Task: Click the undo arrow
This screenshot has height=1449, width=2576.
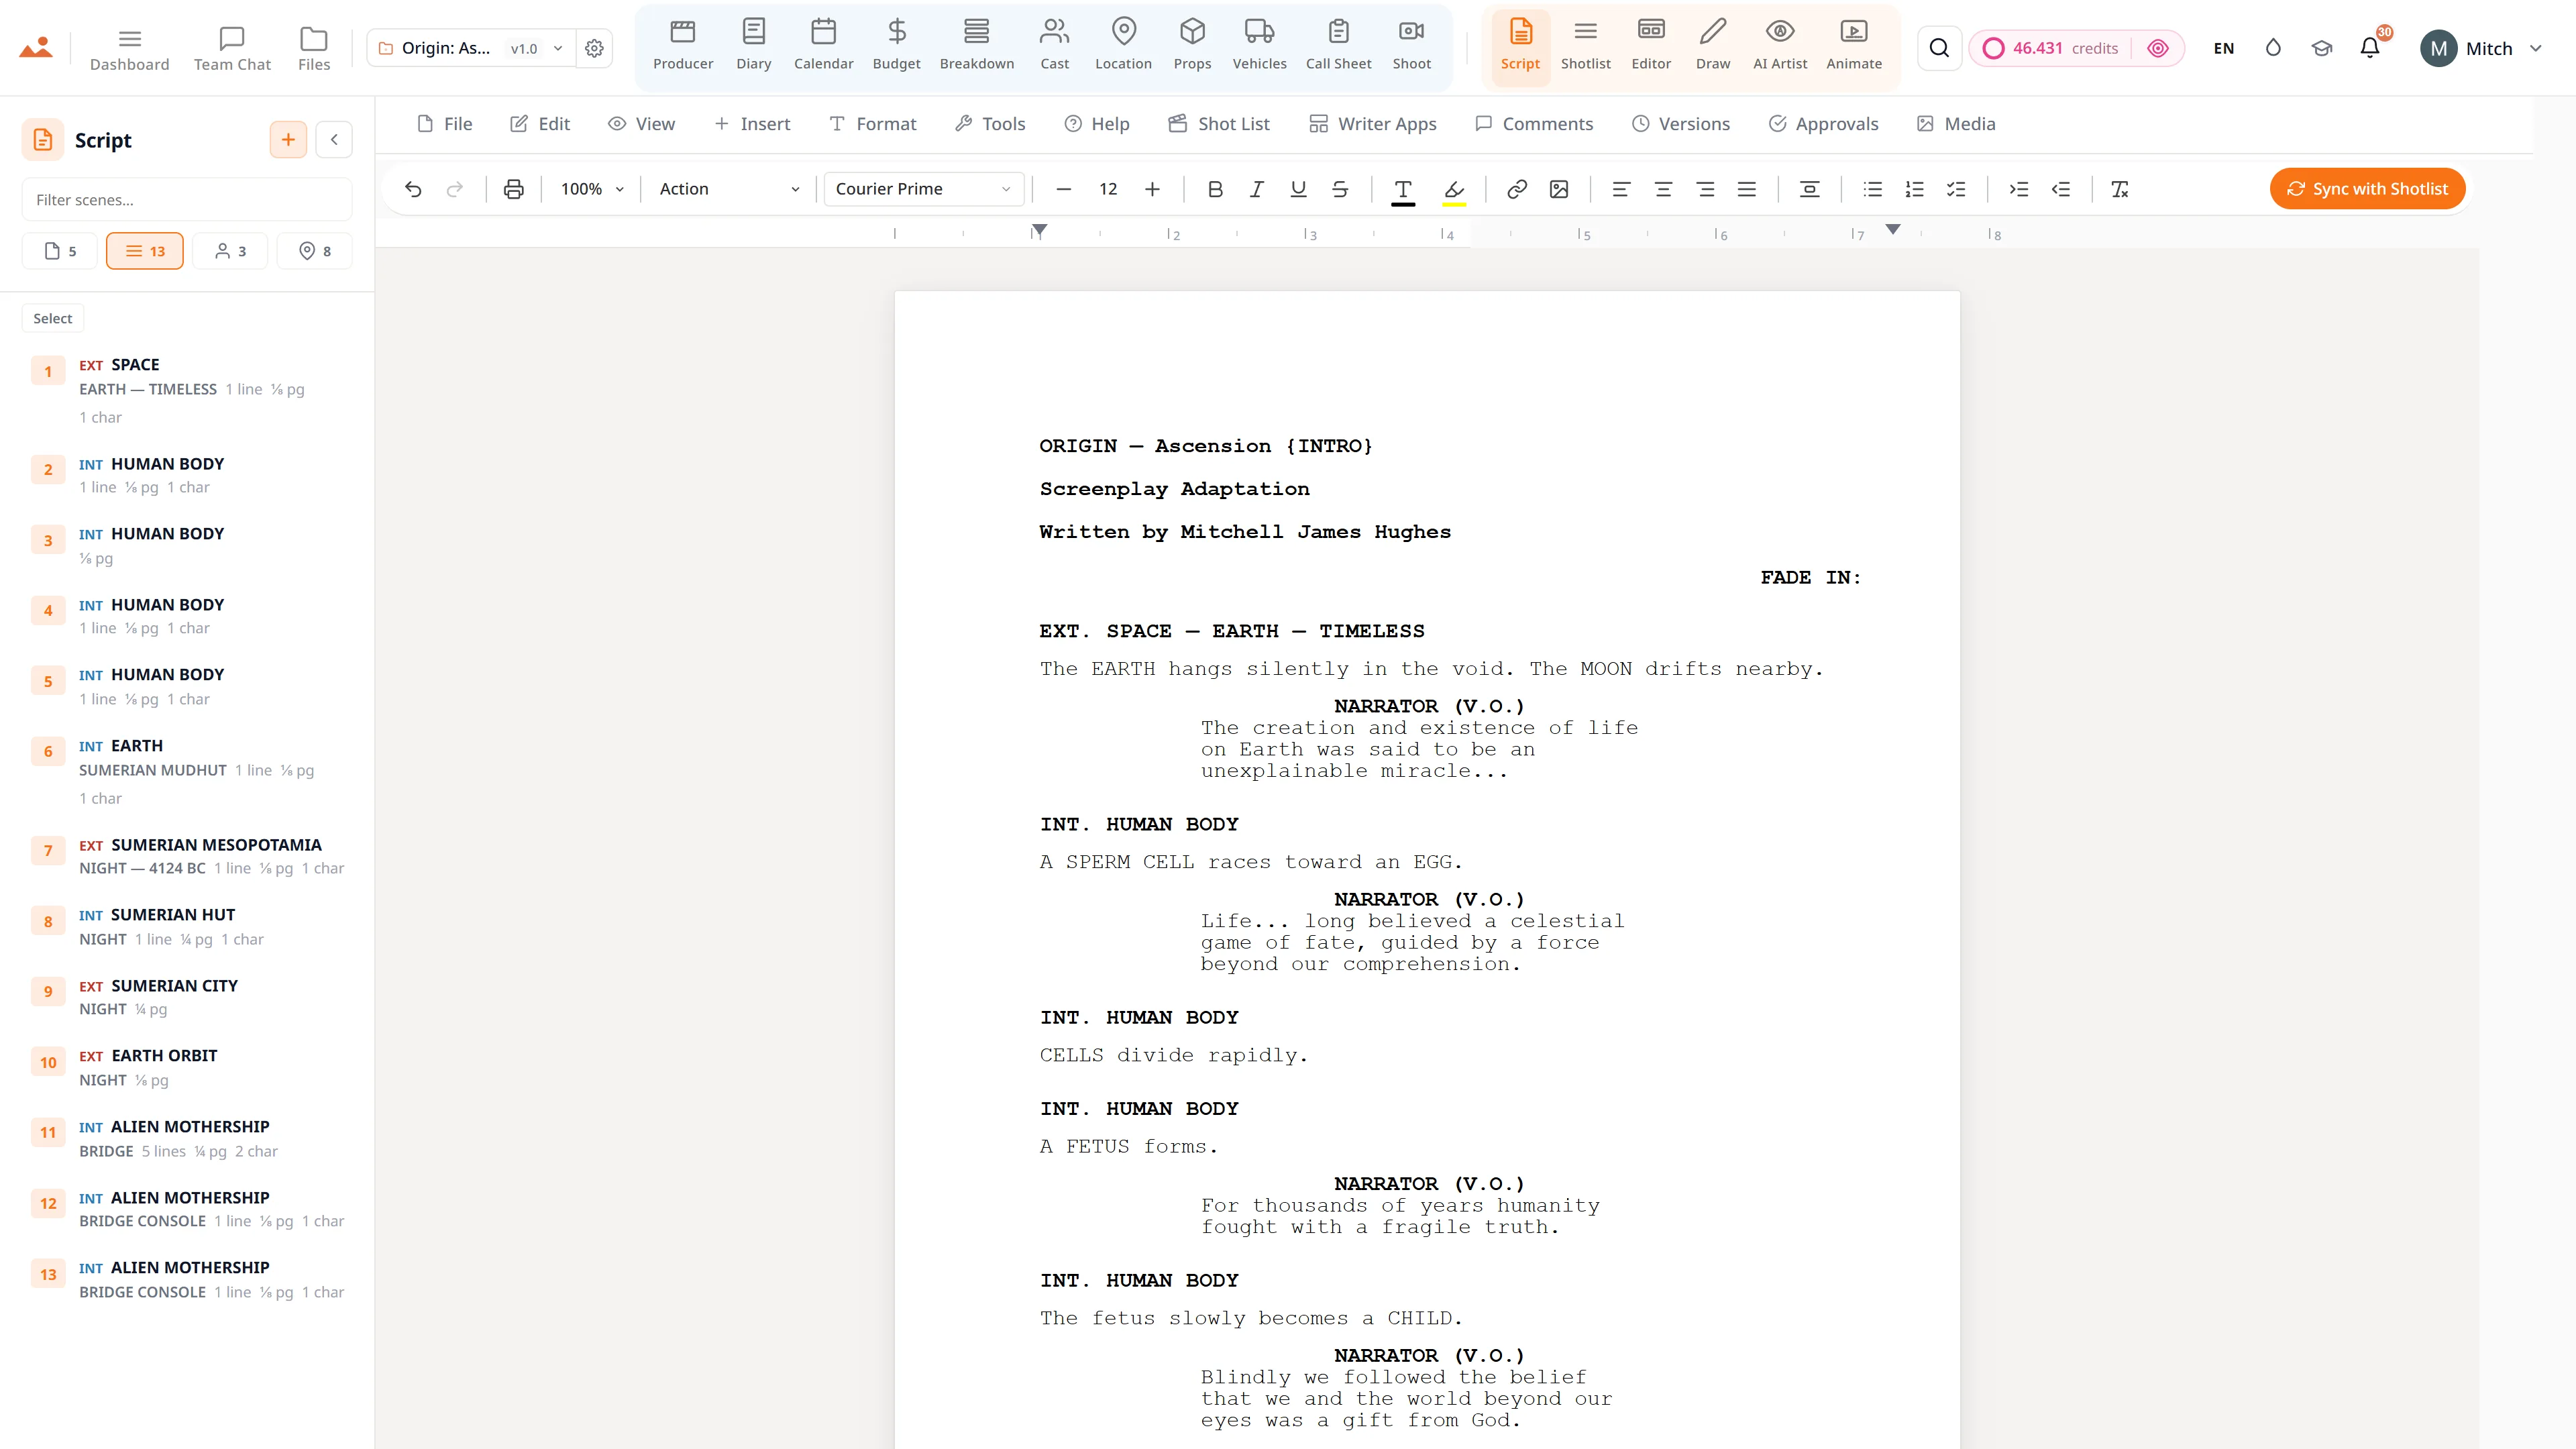Action: click(413, 189)
